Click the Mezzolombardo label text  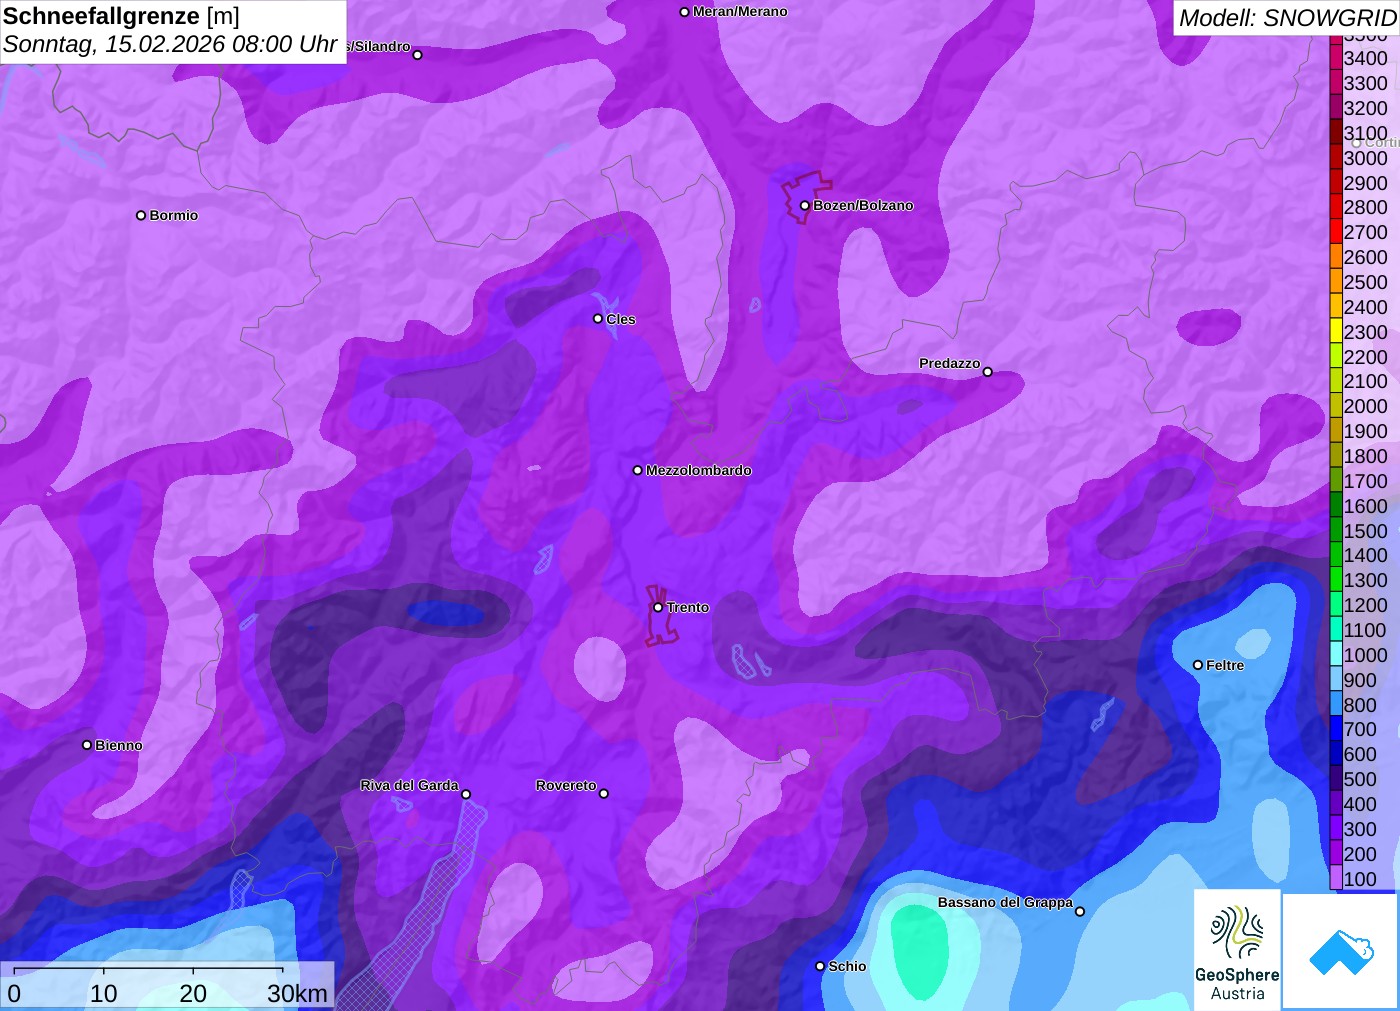(699, 471)
